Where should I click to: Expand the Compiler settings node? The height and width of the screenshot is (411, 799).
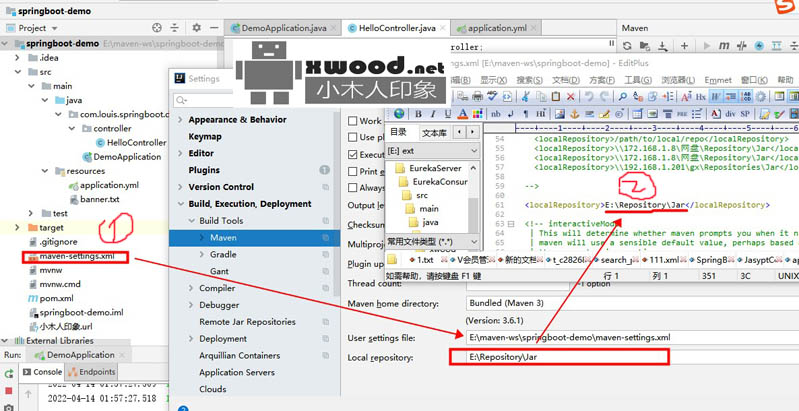pyautogui.click(x=191, y=288)
